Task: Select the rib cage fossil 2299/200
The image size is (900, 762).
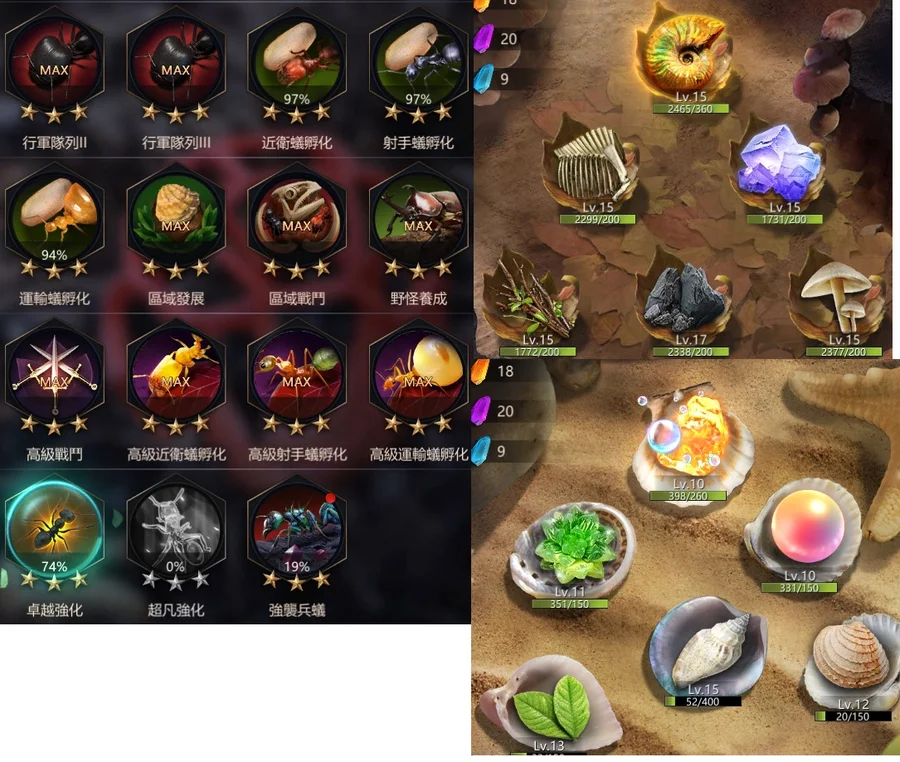Action: (594, 169)
